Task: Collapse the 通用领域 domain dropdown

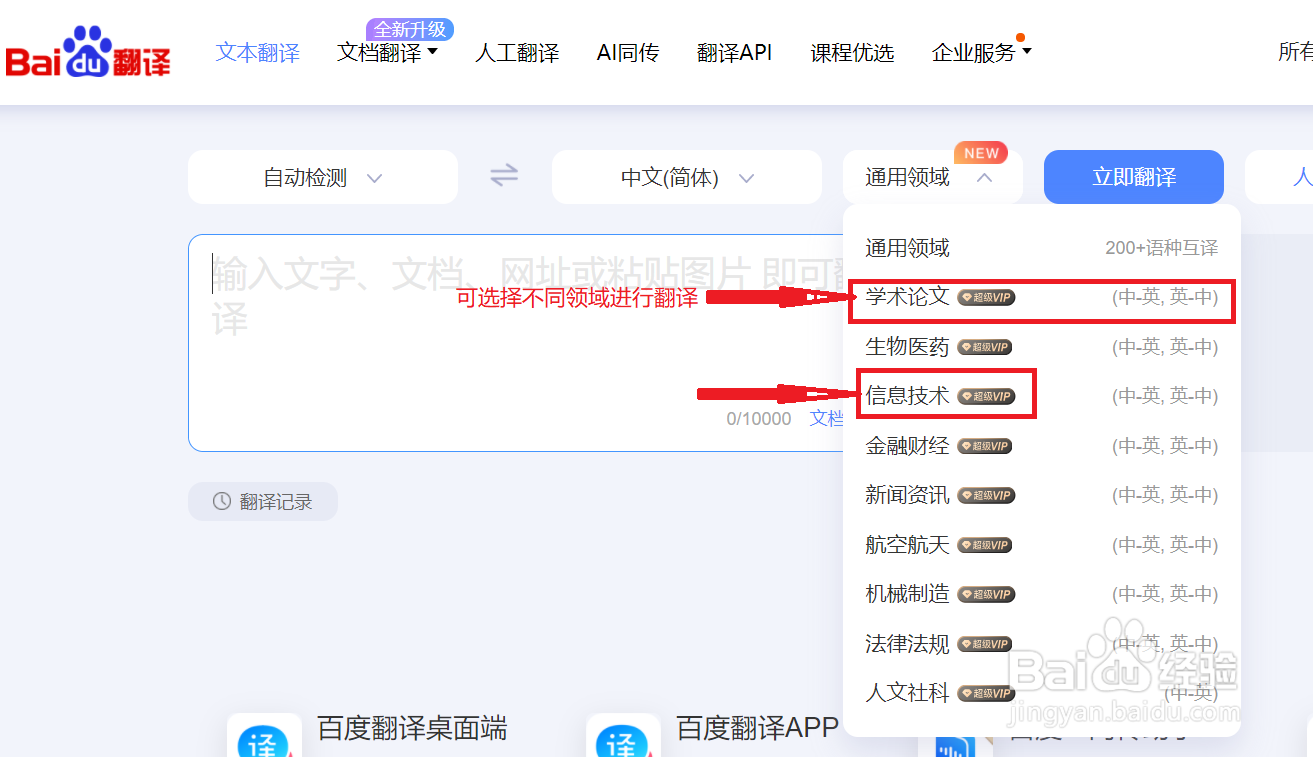Action: pos(932,177)
